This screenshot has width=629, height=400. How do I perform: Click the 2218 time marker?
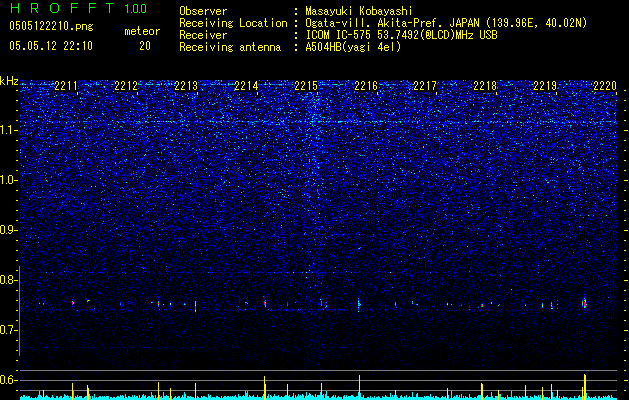[x=485, y=86]
